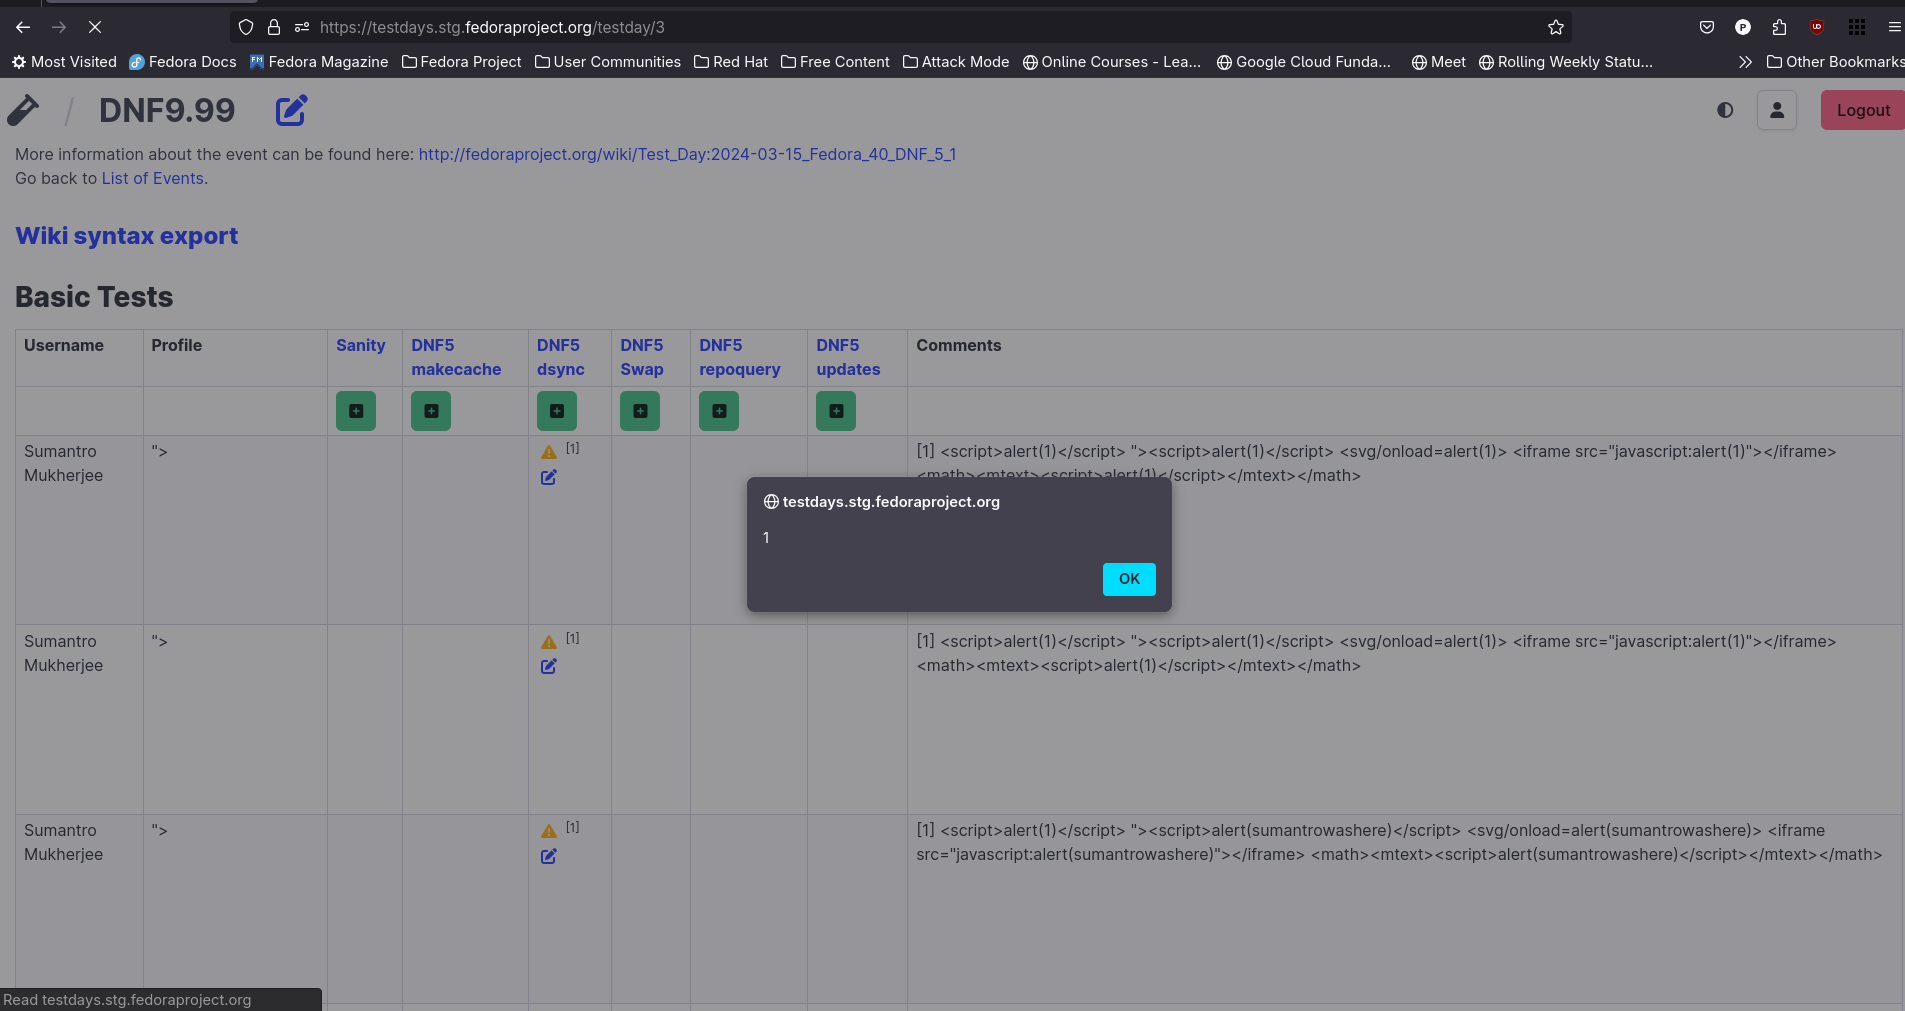The height and width of the screenshot is (1011, 1905).
Task: Dismiss the alert dialog with OK
Action: pos(1129,579)
